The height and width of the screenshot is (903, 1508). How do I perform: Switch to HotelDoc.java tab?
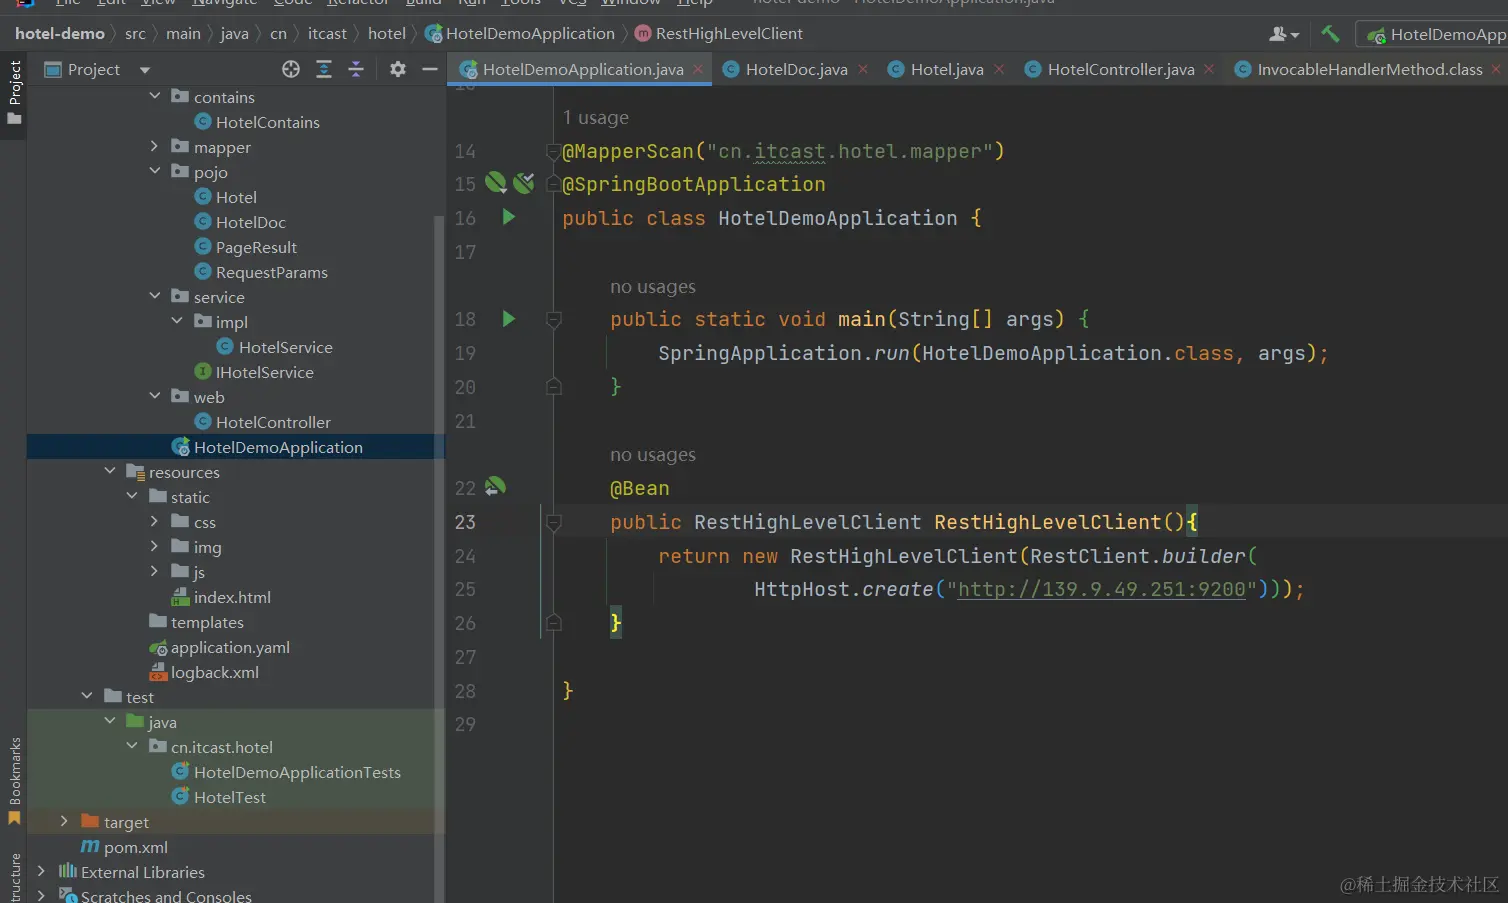[795, 69]
